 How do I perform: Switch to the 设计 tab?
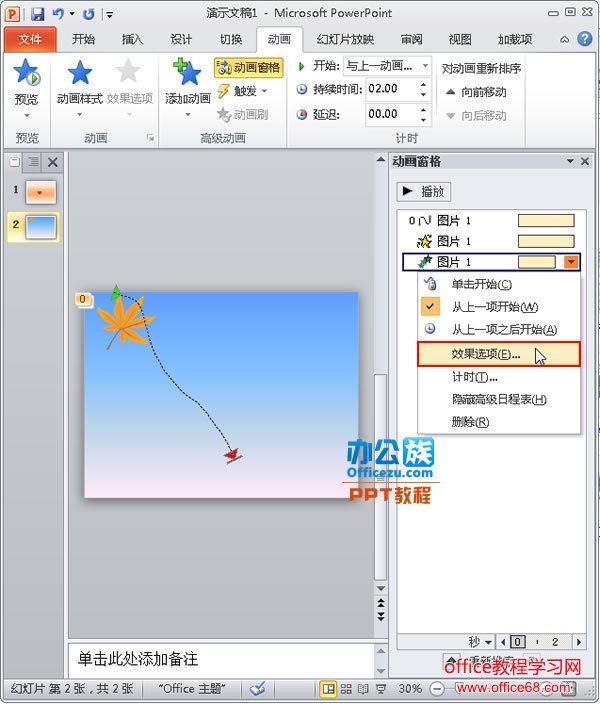181,40
